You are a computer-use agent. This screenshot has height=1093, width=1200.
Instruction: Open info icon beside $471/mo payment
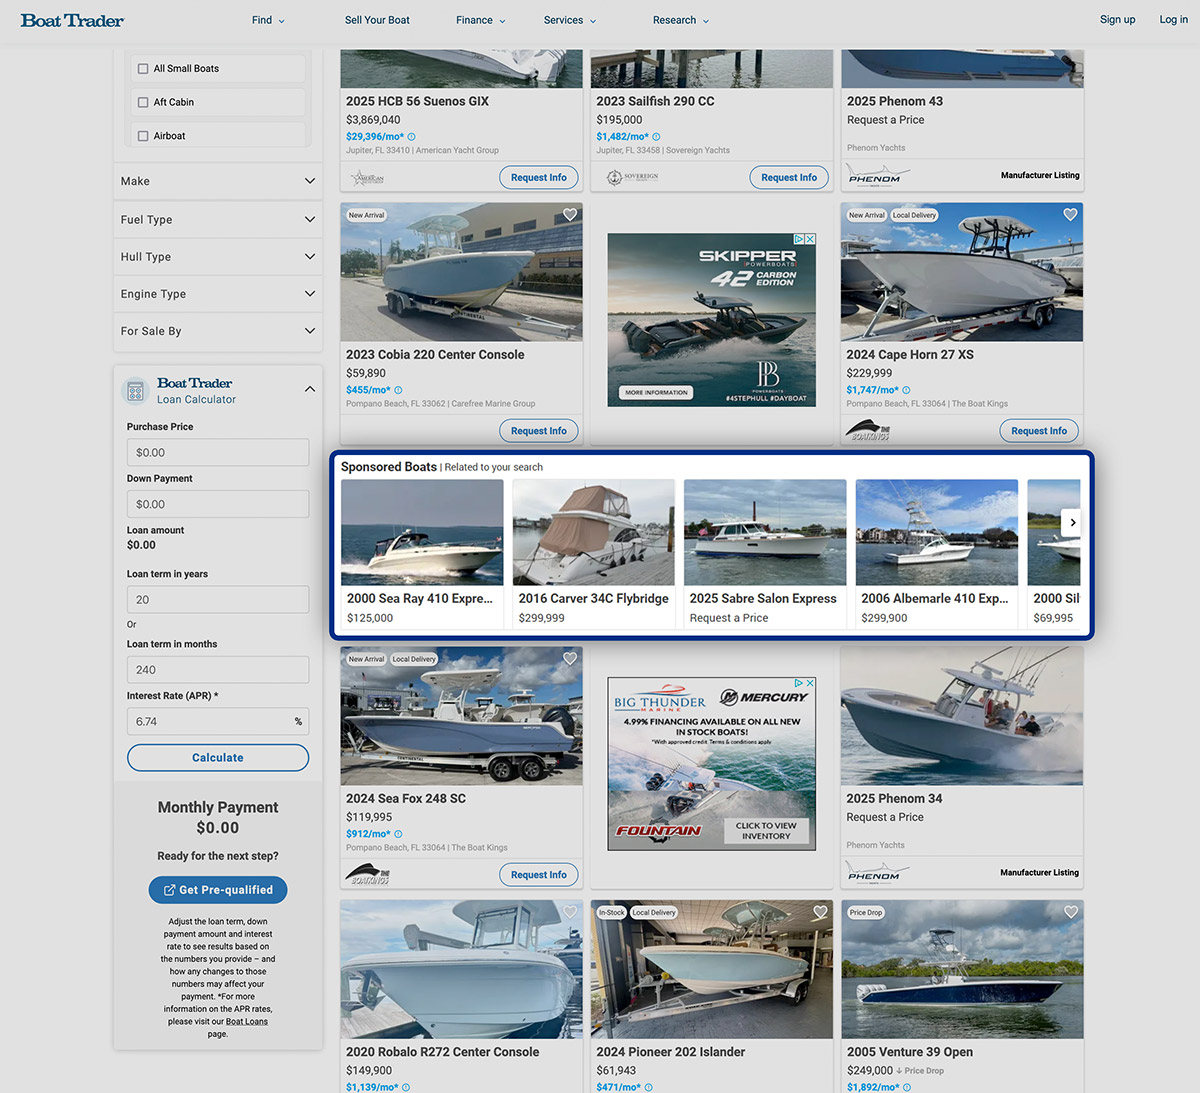tap(648, 1087)
